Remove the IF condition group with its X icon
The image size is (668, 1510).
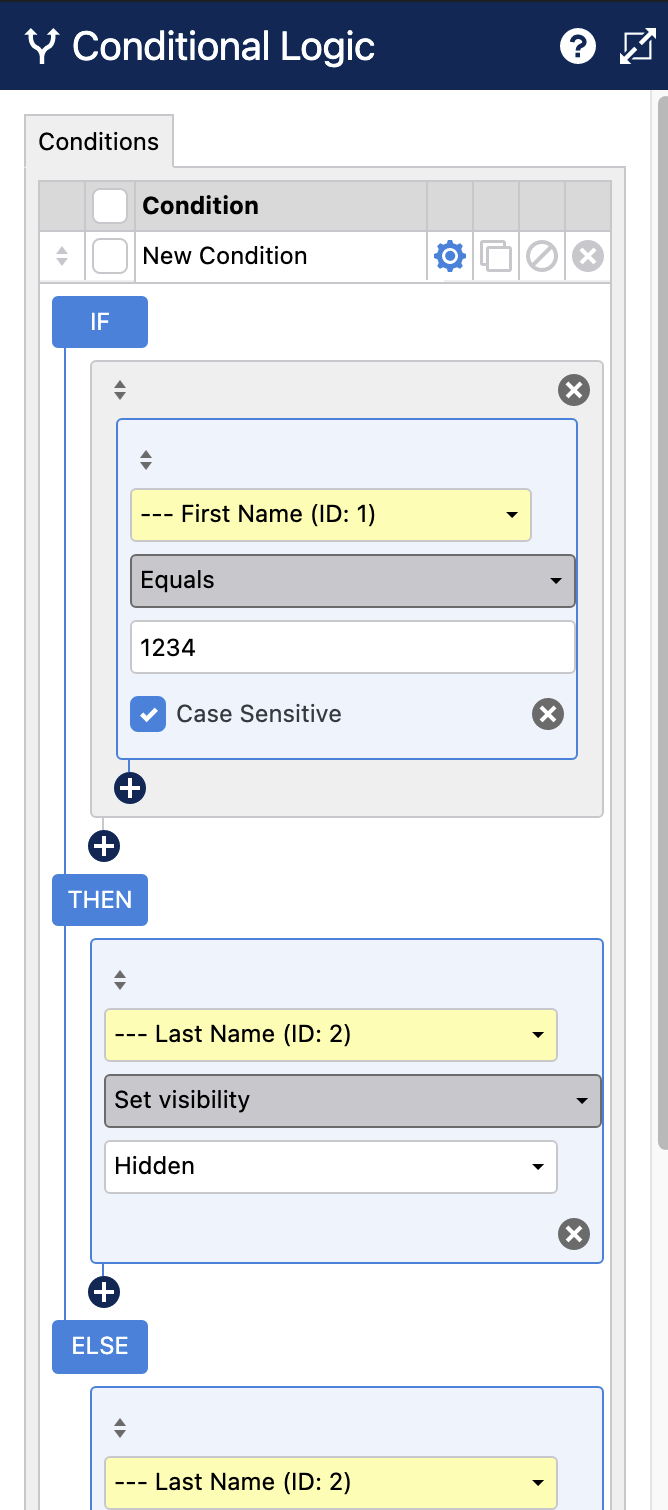pyautogui.click(x=573, y=390)
